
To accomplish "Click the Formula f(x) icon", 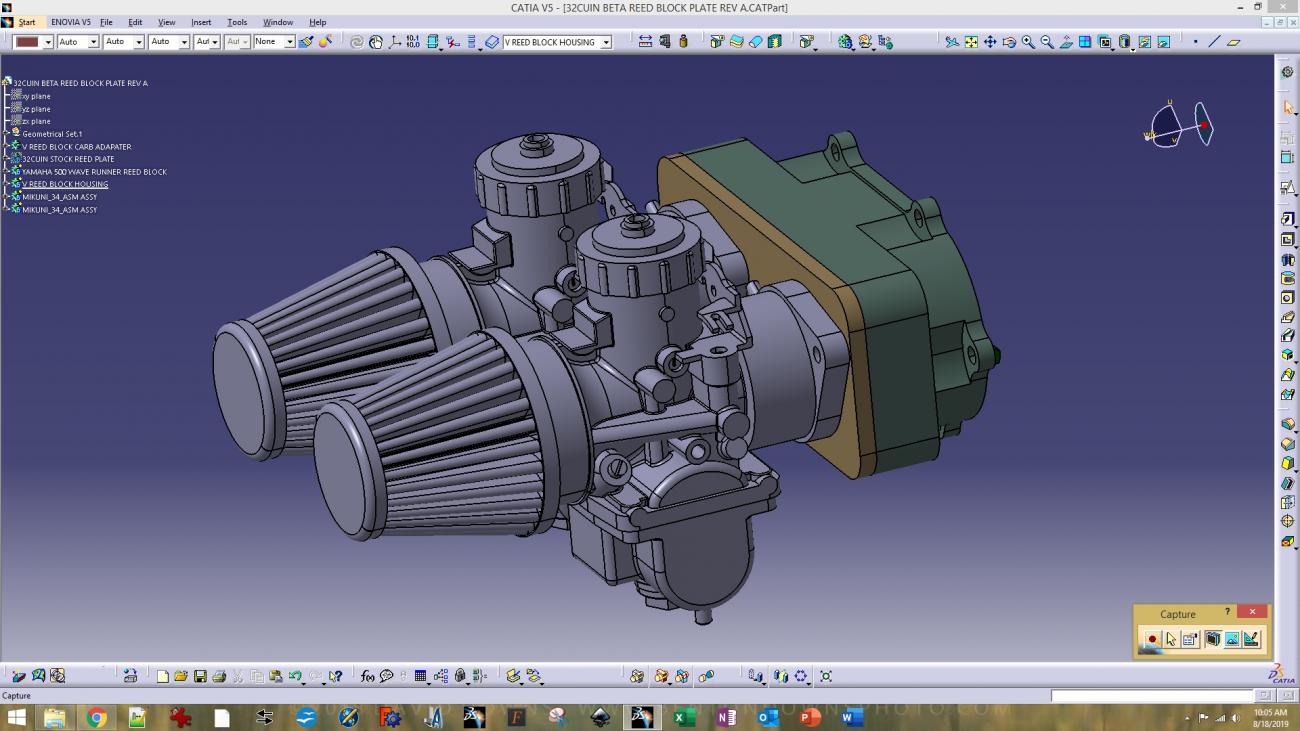I will [x=367, y=676].
